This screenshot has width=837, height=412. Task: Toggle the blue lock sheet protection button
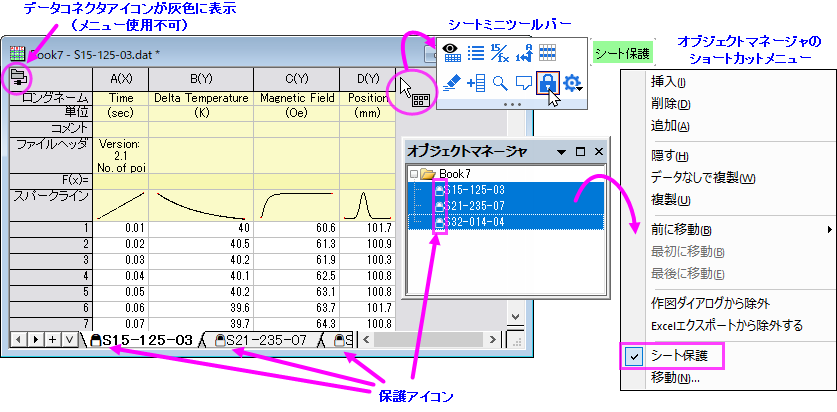pos(548,82)
